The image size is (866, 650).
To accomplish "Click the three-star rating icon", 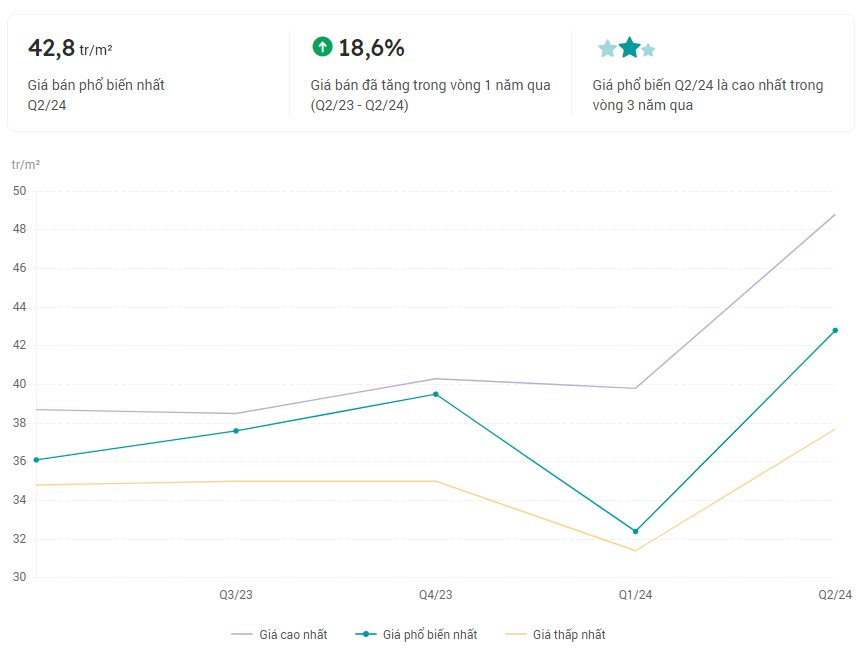I will pos(627,48).
